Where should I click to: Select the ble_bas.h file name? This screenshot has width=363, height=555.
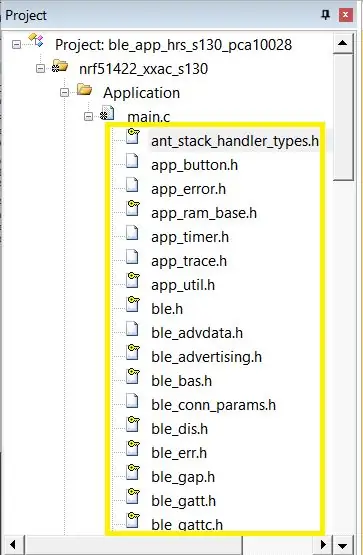coord(182,381)
